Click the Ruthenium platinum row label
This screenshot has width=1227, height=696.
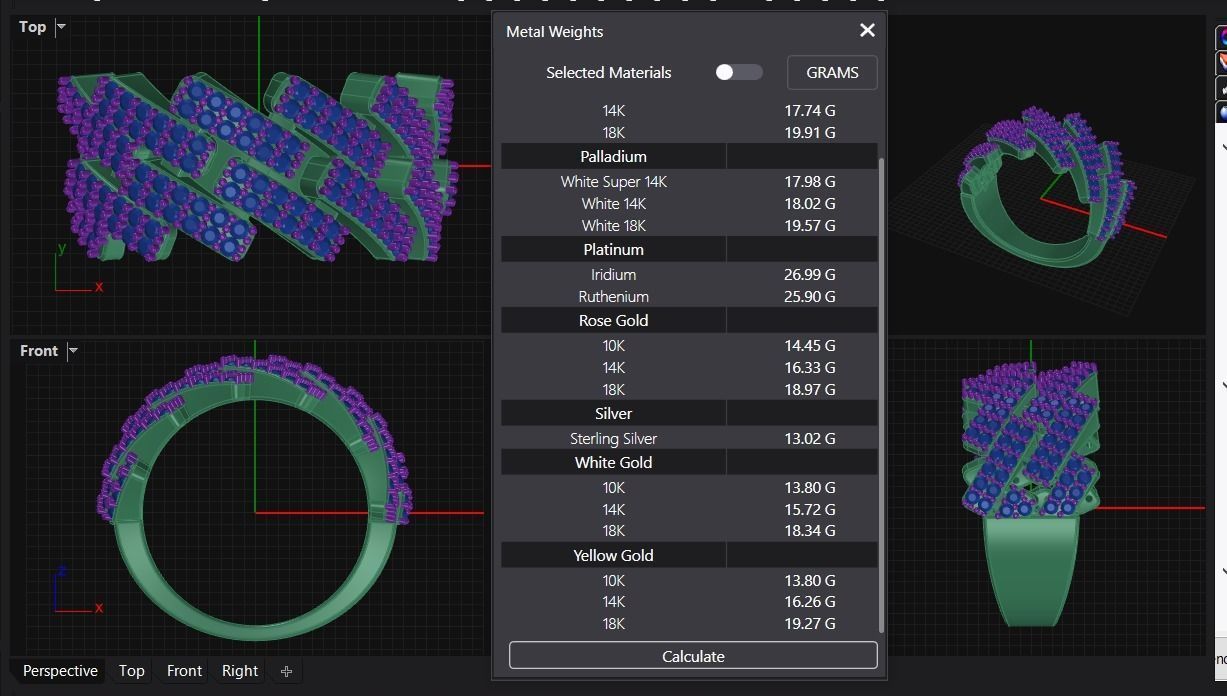pyautogui.click(x=613, y=297)
